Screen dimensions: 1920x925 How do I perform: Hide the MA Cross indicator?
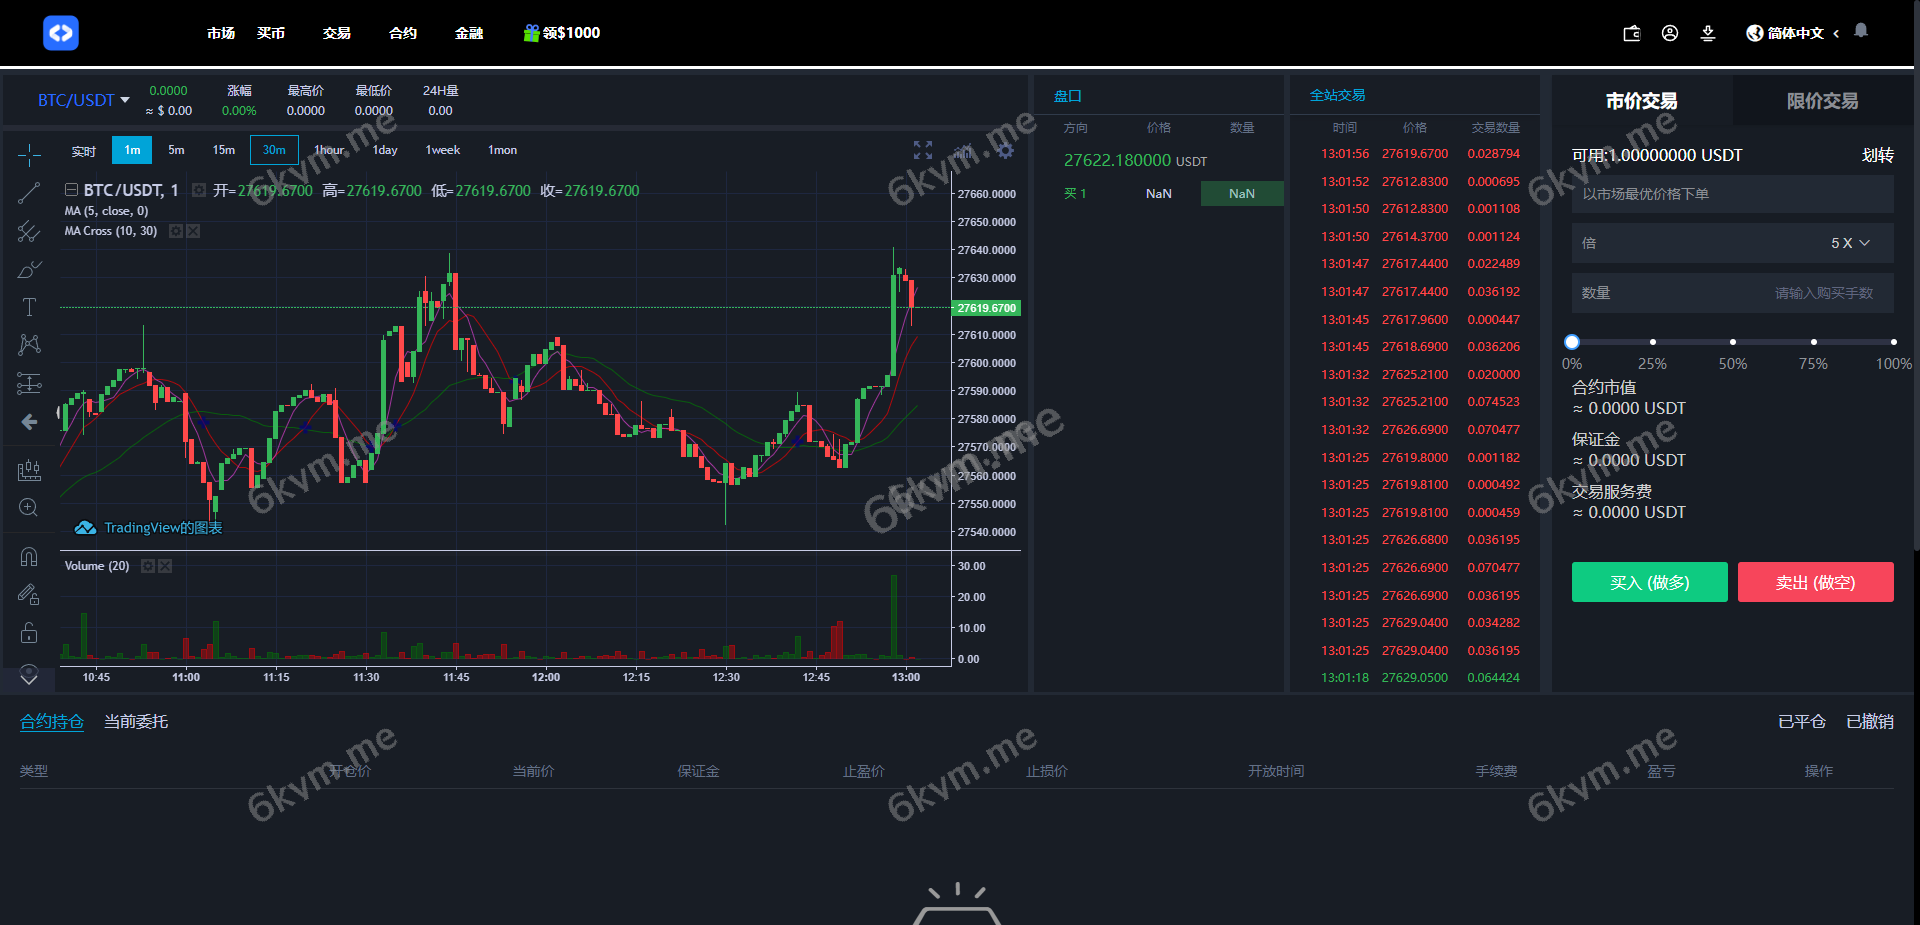coord(192,231)
